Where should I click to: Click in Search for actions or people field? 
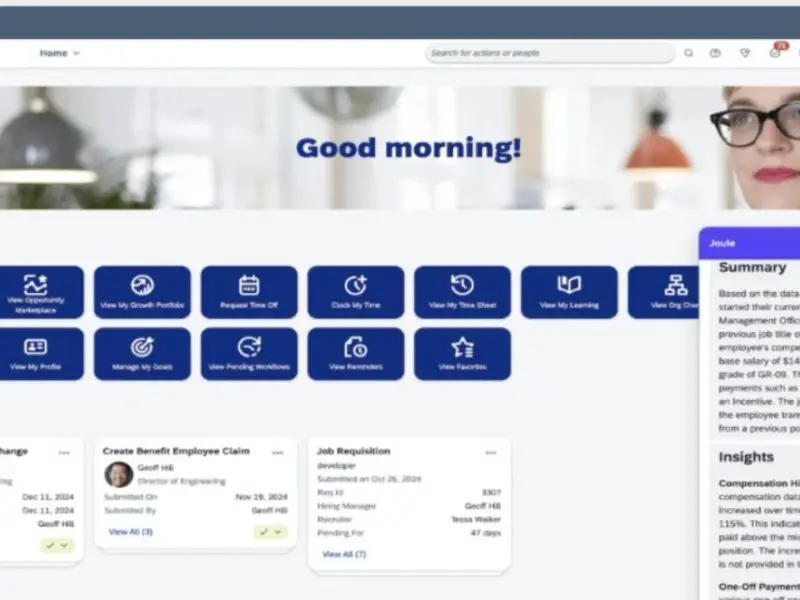pos(549,53)
